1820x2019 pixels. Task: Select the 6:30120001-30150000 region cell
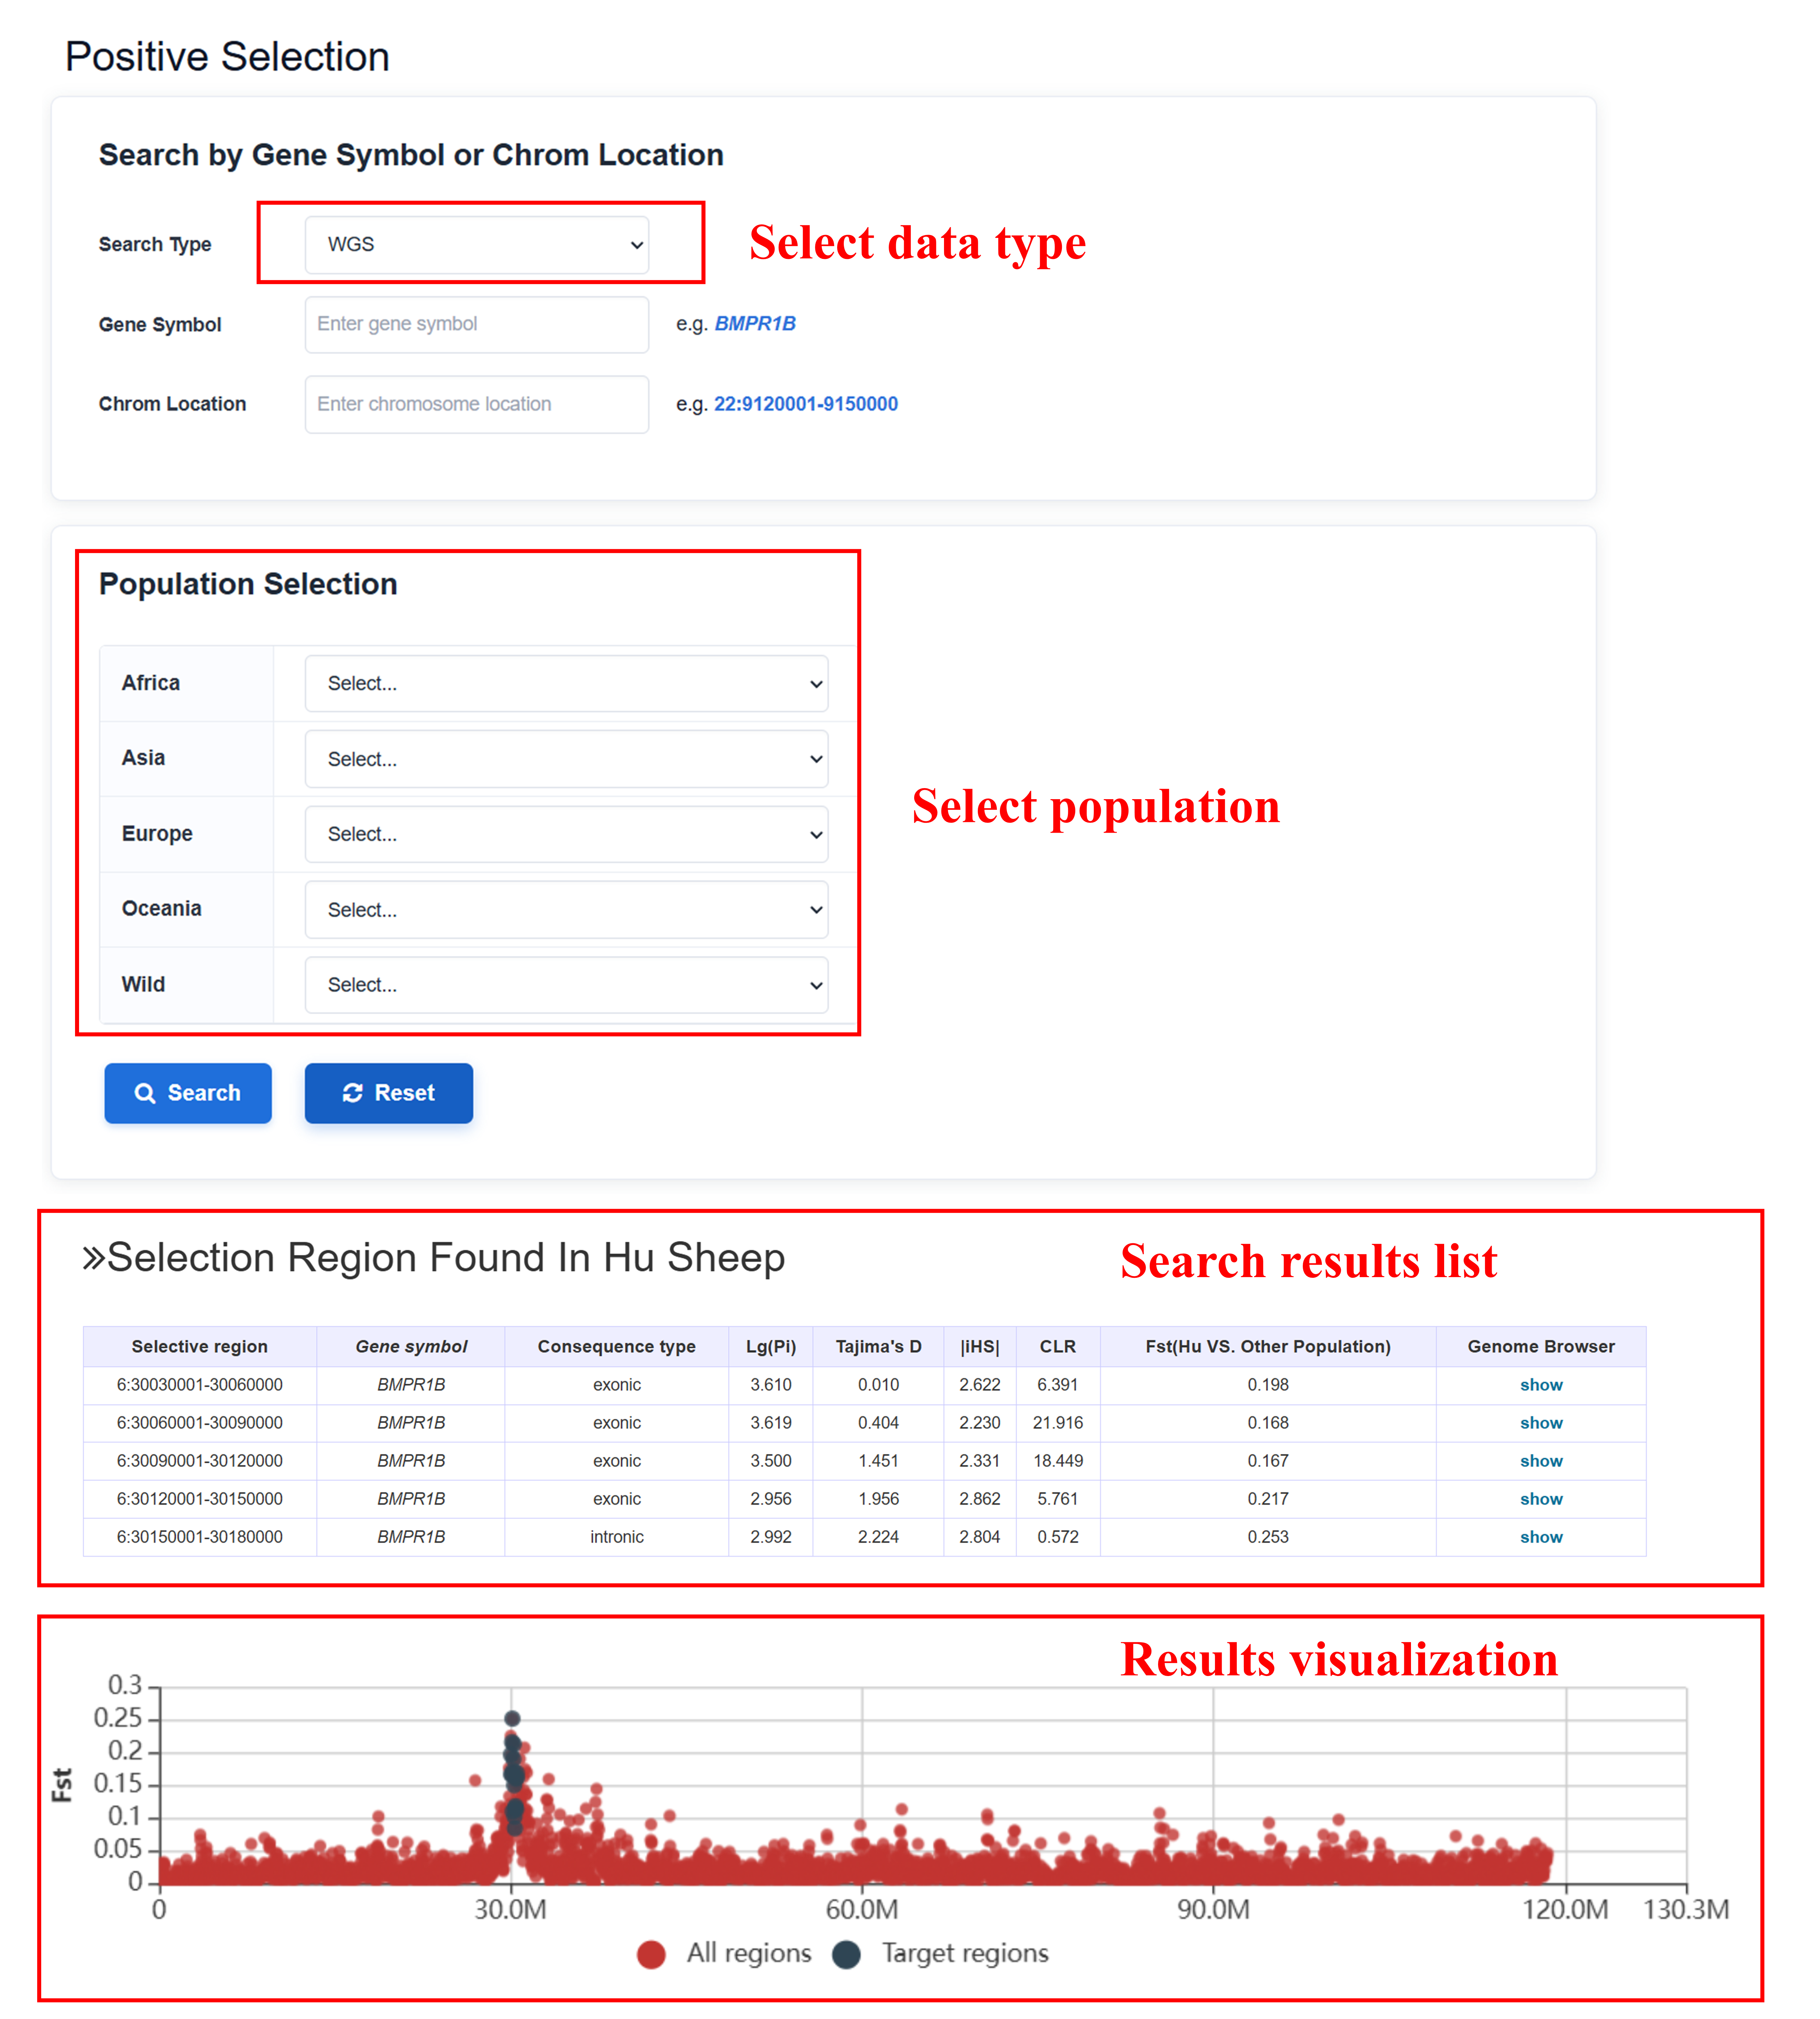point(200,1499)
